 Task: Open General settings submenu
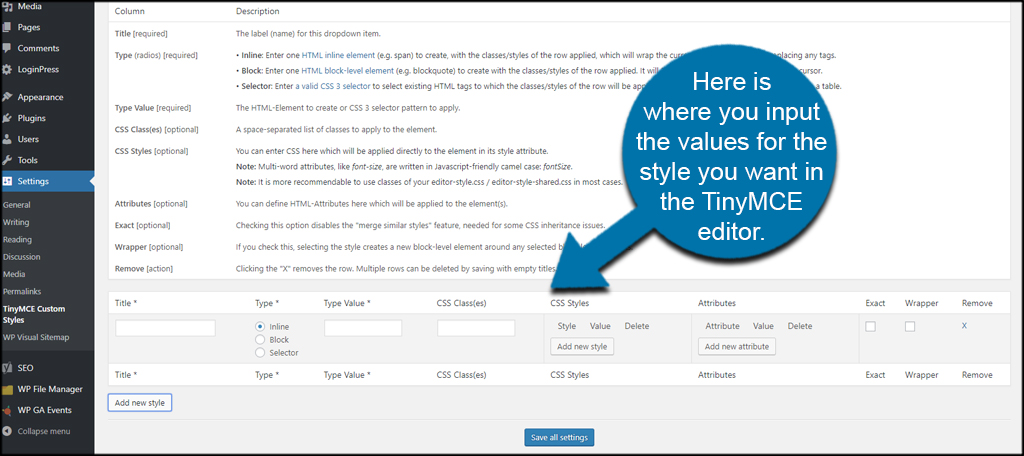[x=17, y=204]
